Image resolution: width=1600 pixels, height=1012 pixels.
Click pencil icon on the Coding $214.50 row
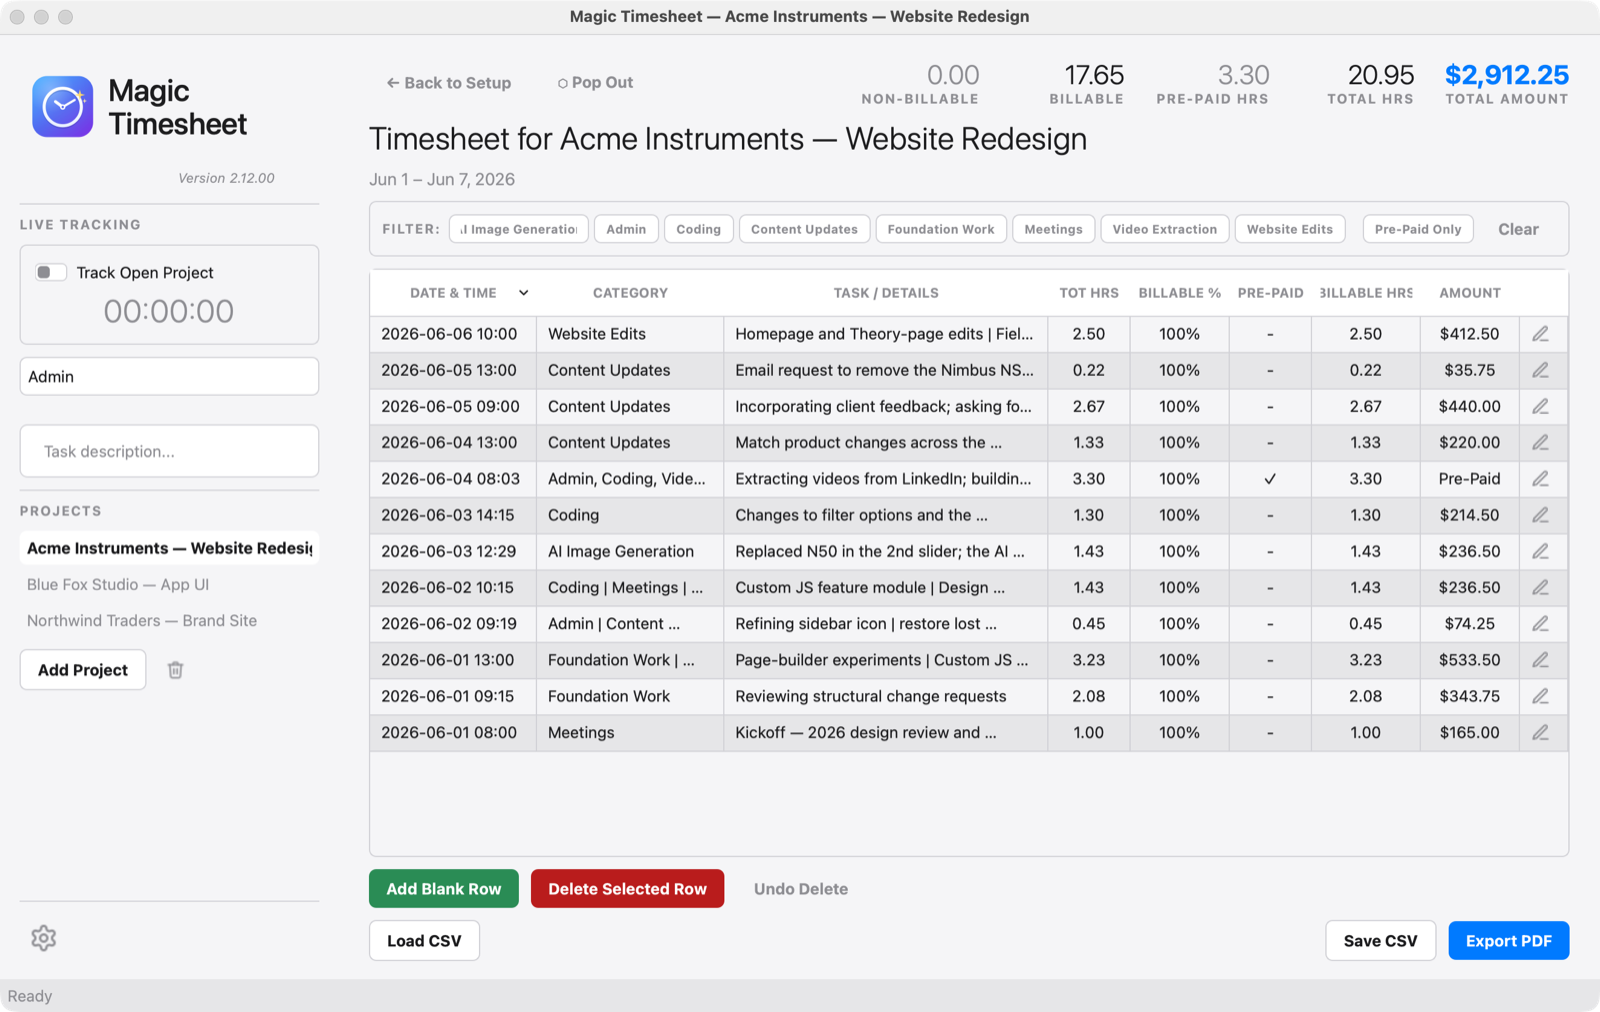pyautogui.click(x=1540, y=515)
